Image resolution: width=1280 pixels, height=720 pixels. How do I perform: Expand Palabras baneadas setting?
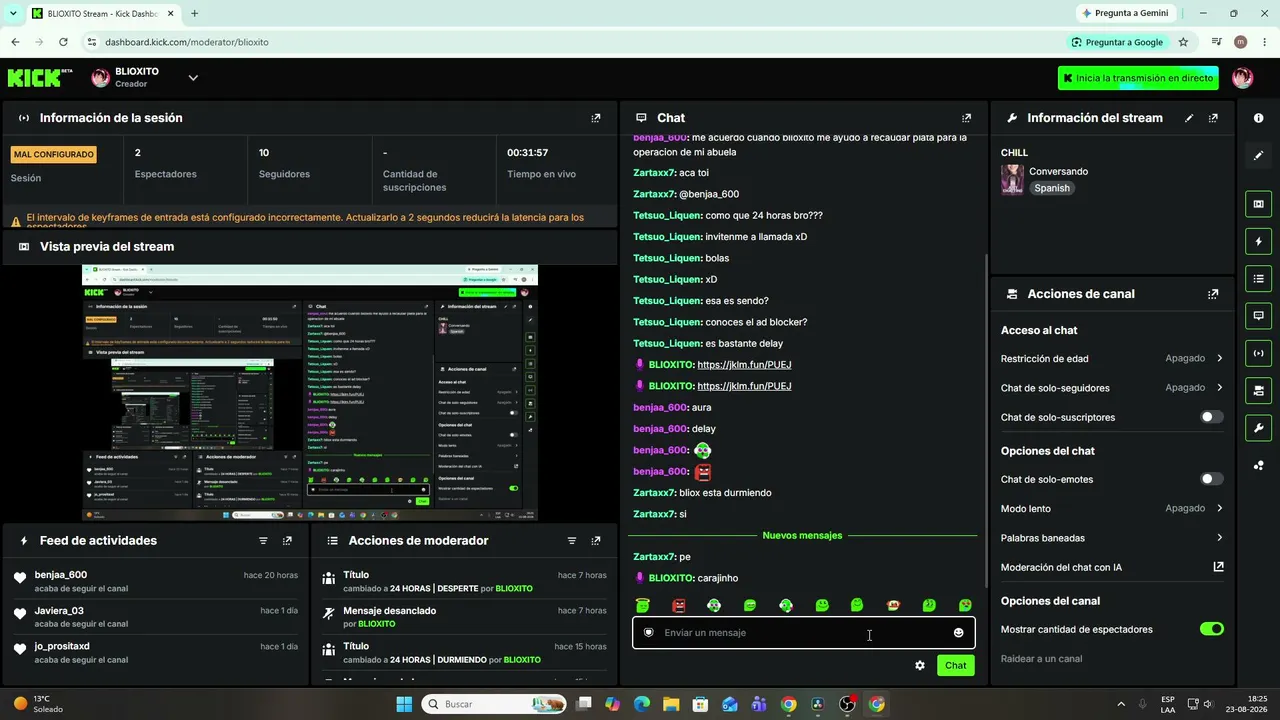(x=1112, y=538)
